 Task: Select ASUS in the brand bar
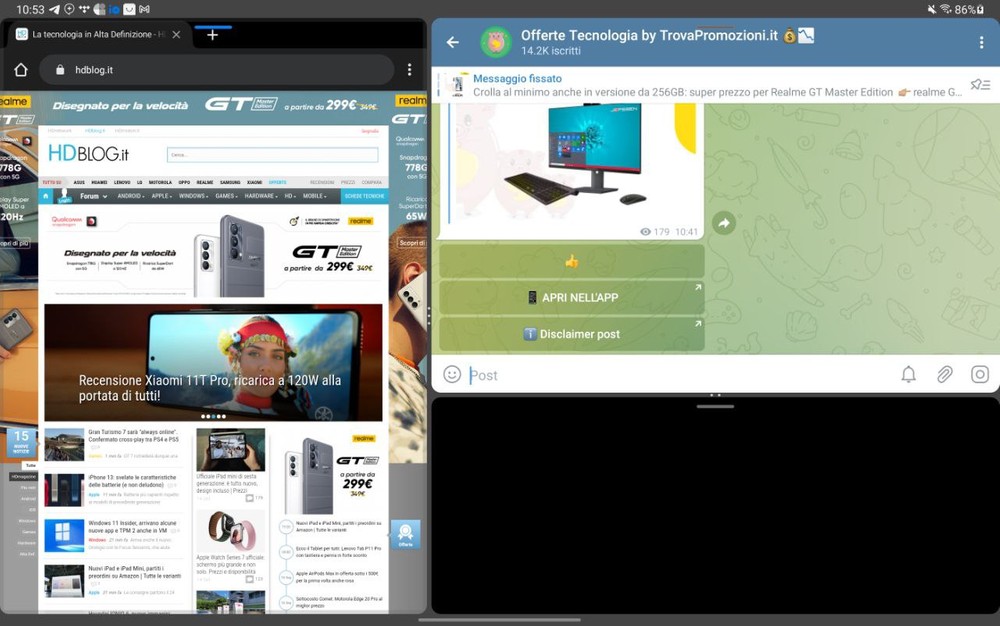pyautogui.click(x=79, y=182)
